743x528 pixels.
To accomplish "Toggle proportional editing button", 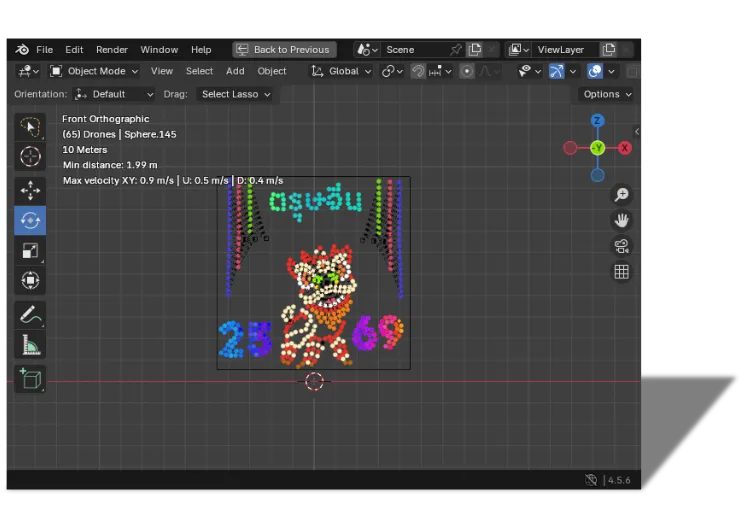I will (467, 71).
